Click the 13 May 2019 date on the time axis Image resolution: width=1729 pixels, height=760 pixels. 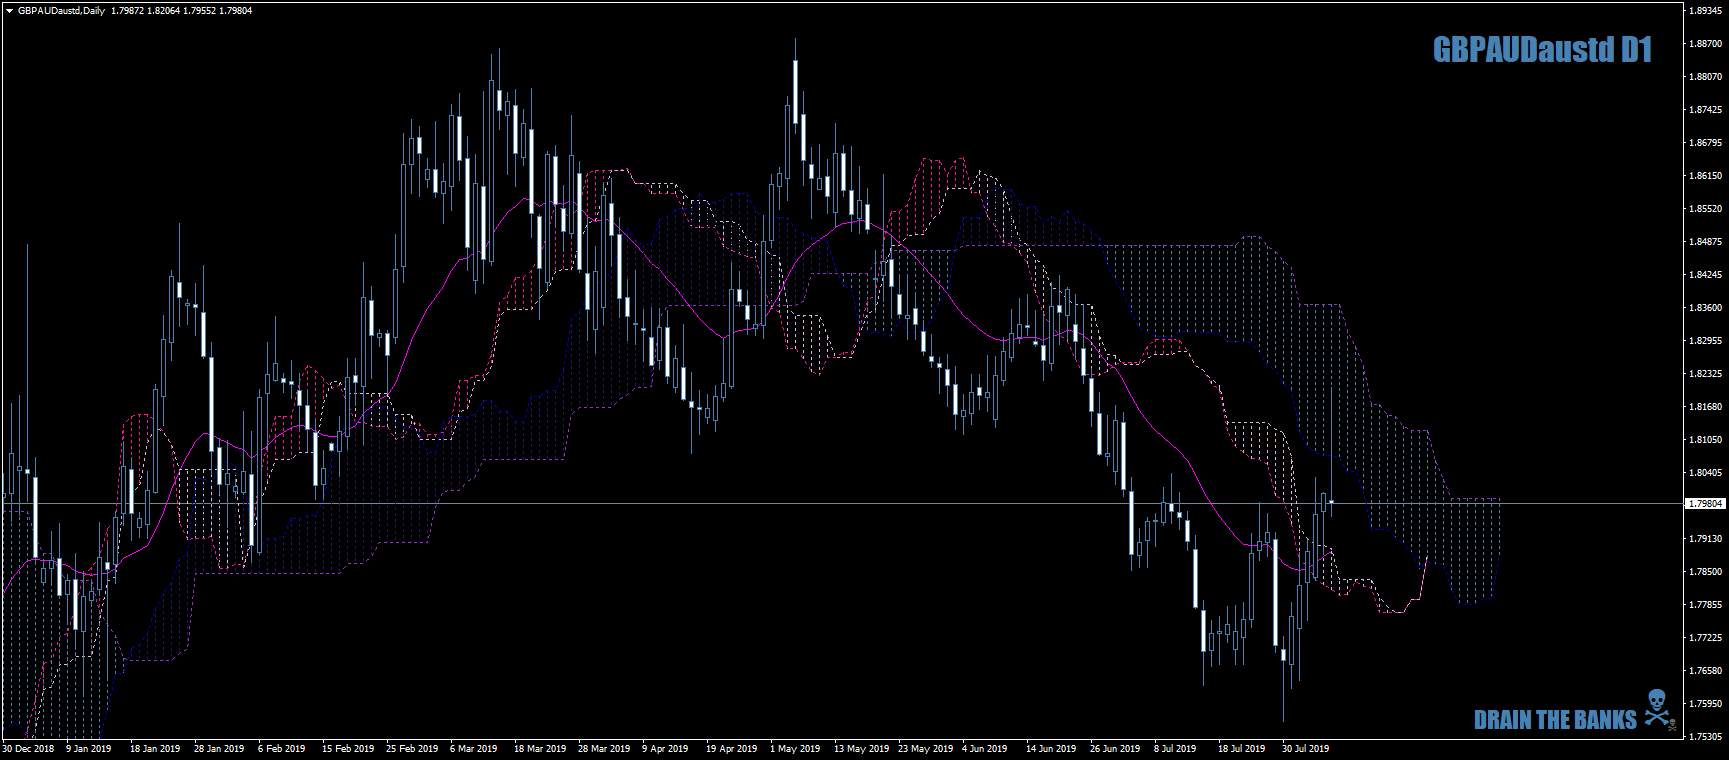click(862, 749)
